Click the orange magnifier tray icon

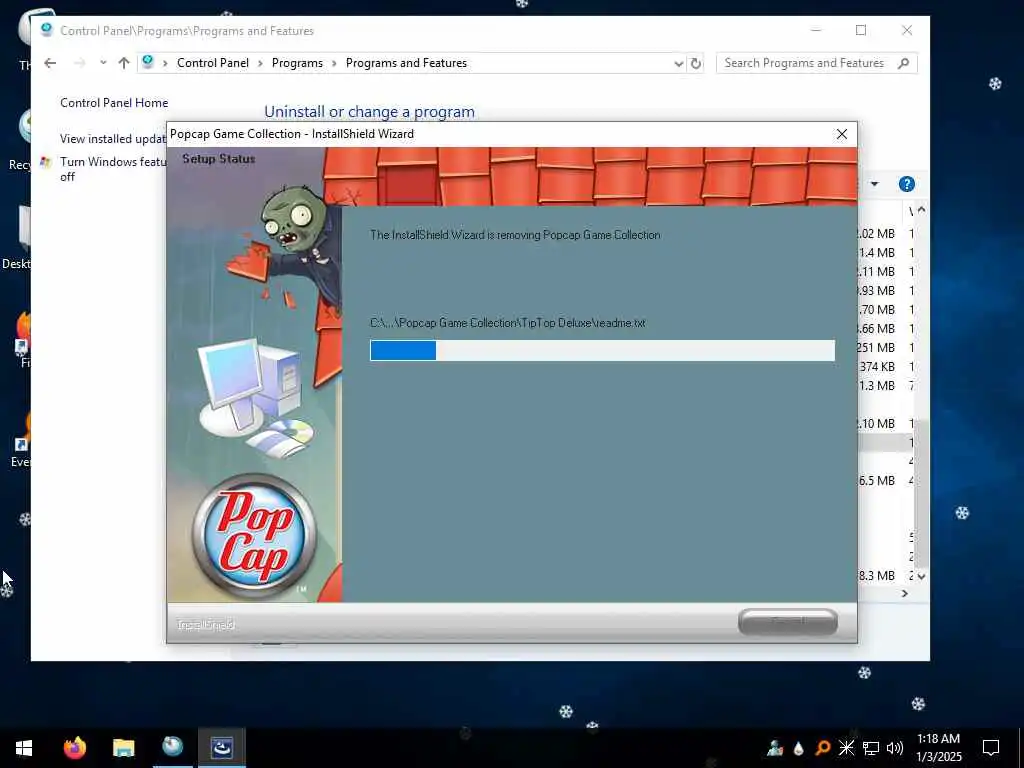(823, 748)
